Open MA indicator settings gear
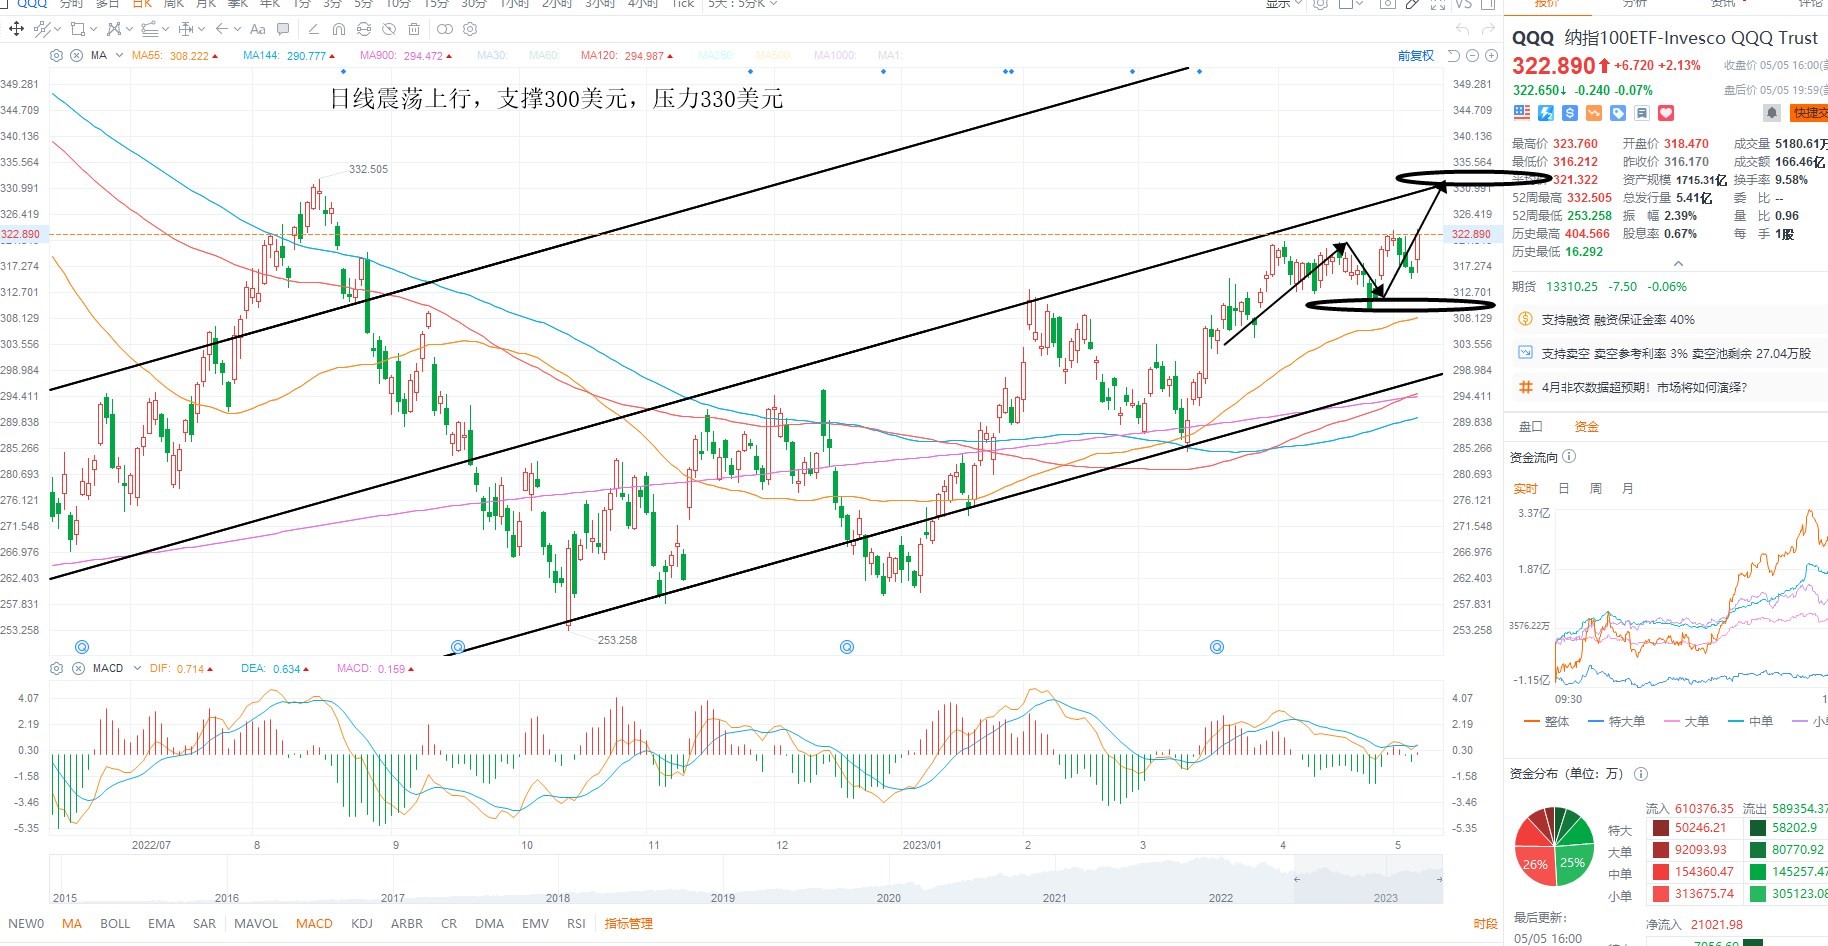Viewport: 1828px width, 946px height. [x=56, y=55]
